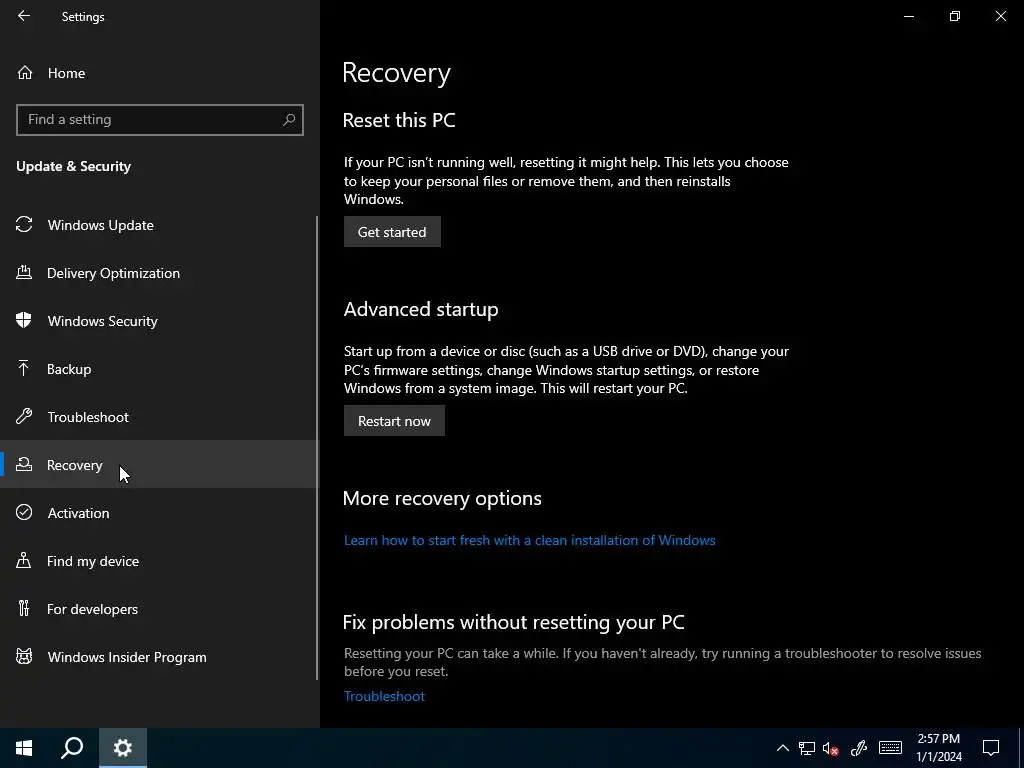Click the Recovery sidebar icon

pyautogui.click(x=24, y=464)
